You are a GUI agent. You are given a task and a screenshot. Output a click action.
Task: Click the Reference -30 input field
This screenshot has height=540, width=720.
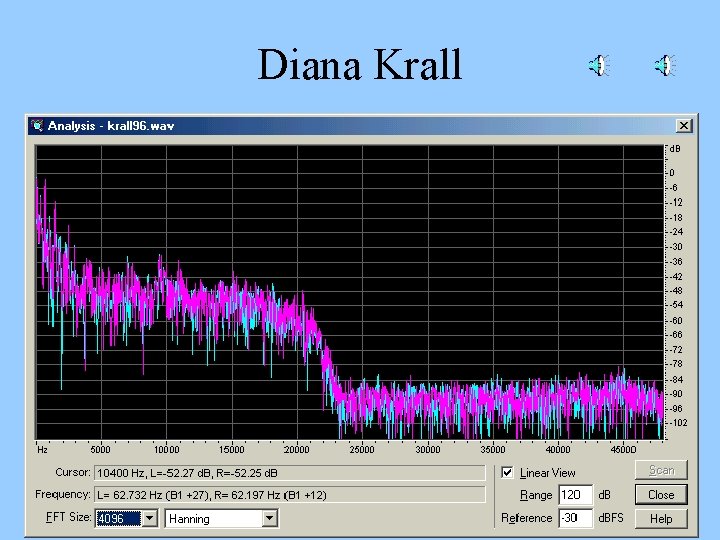point(575,518)
